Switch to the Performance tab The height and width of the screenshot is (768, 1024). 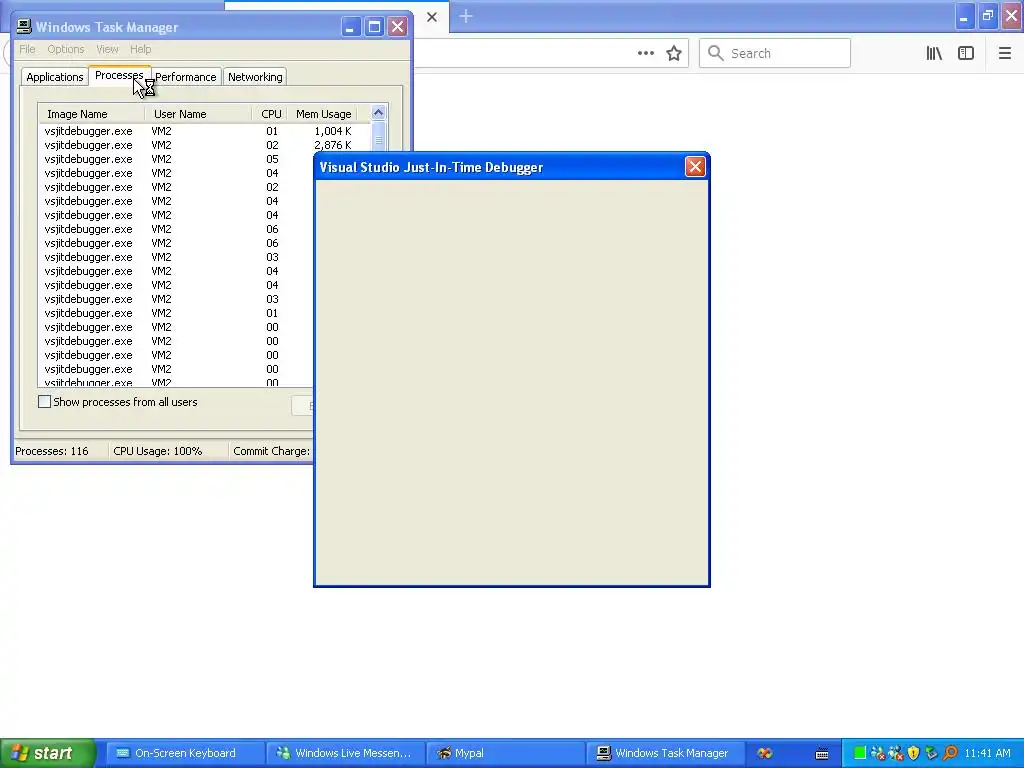tap(186, 77)
